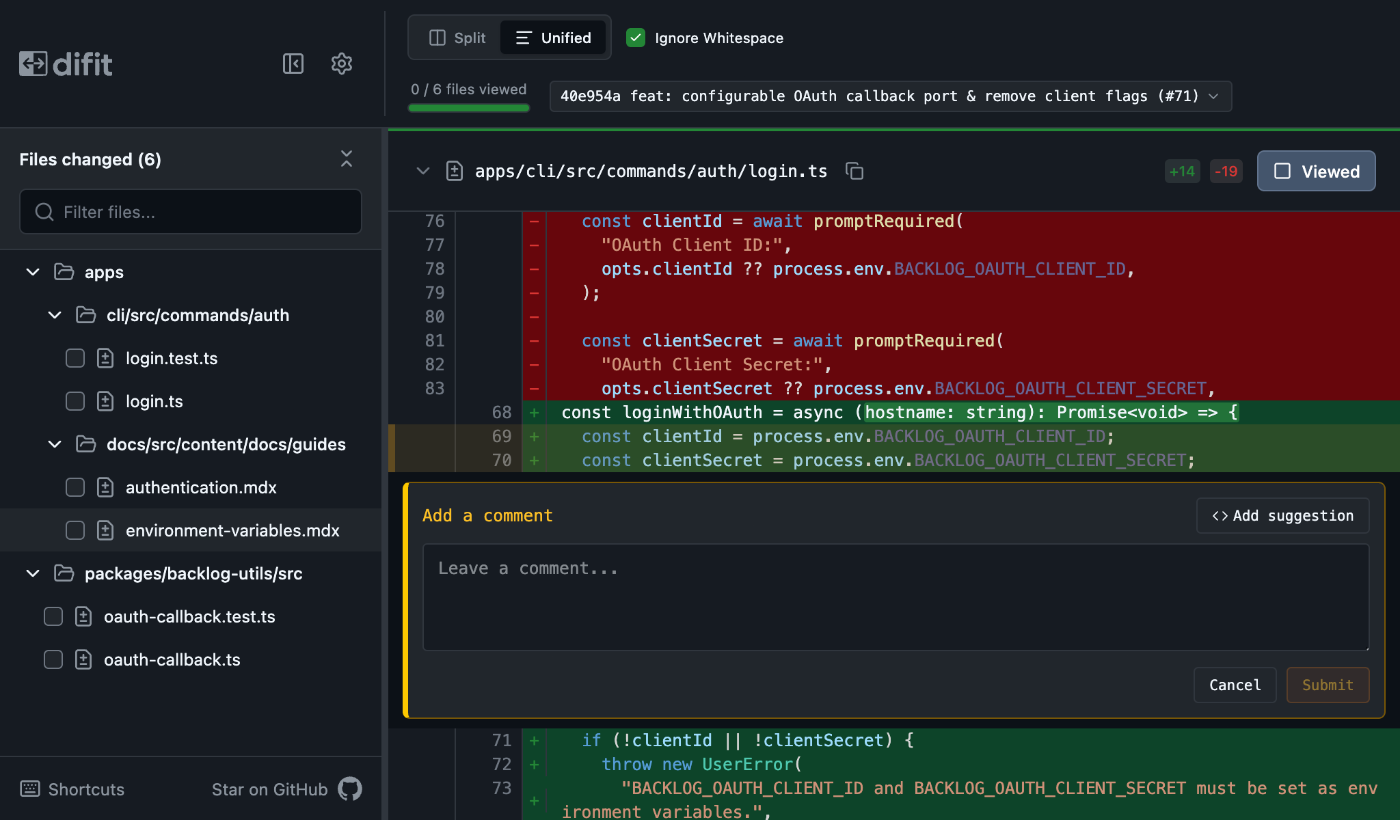The image size is (1400, 820).
Task: Open the commit 40e954a selector dropdown
Action: coord(890,96)
